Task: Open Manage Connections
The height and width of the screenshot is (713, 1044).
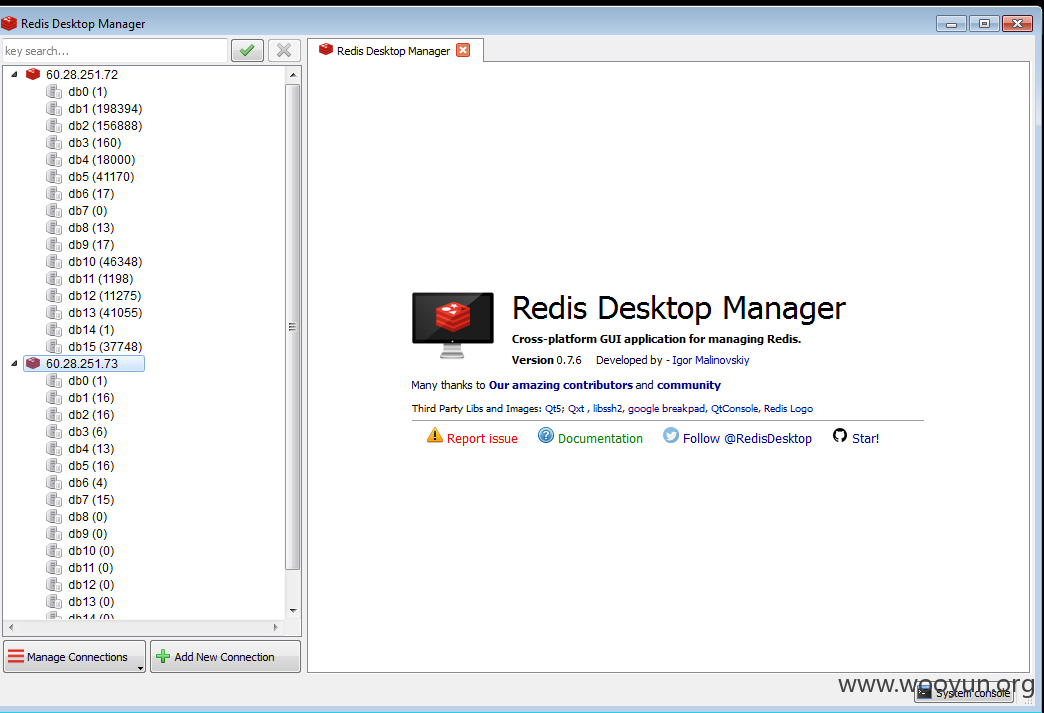Action: pos(75,656)
